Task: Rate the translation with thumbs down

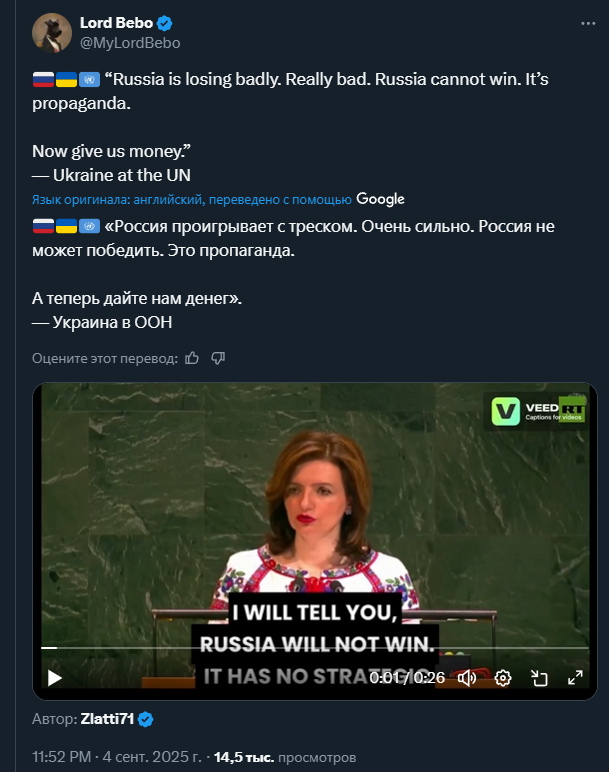Action: (x=218, y=358)
